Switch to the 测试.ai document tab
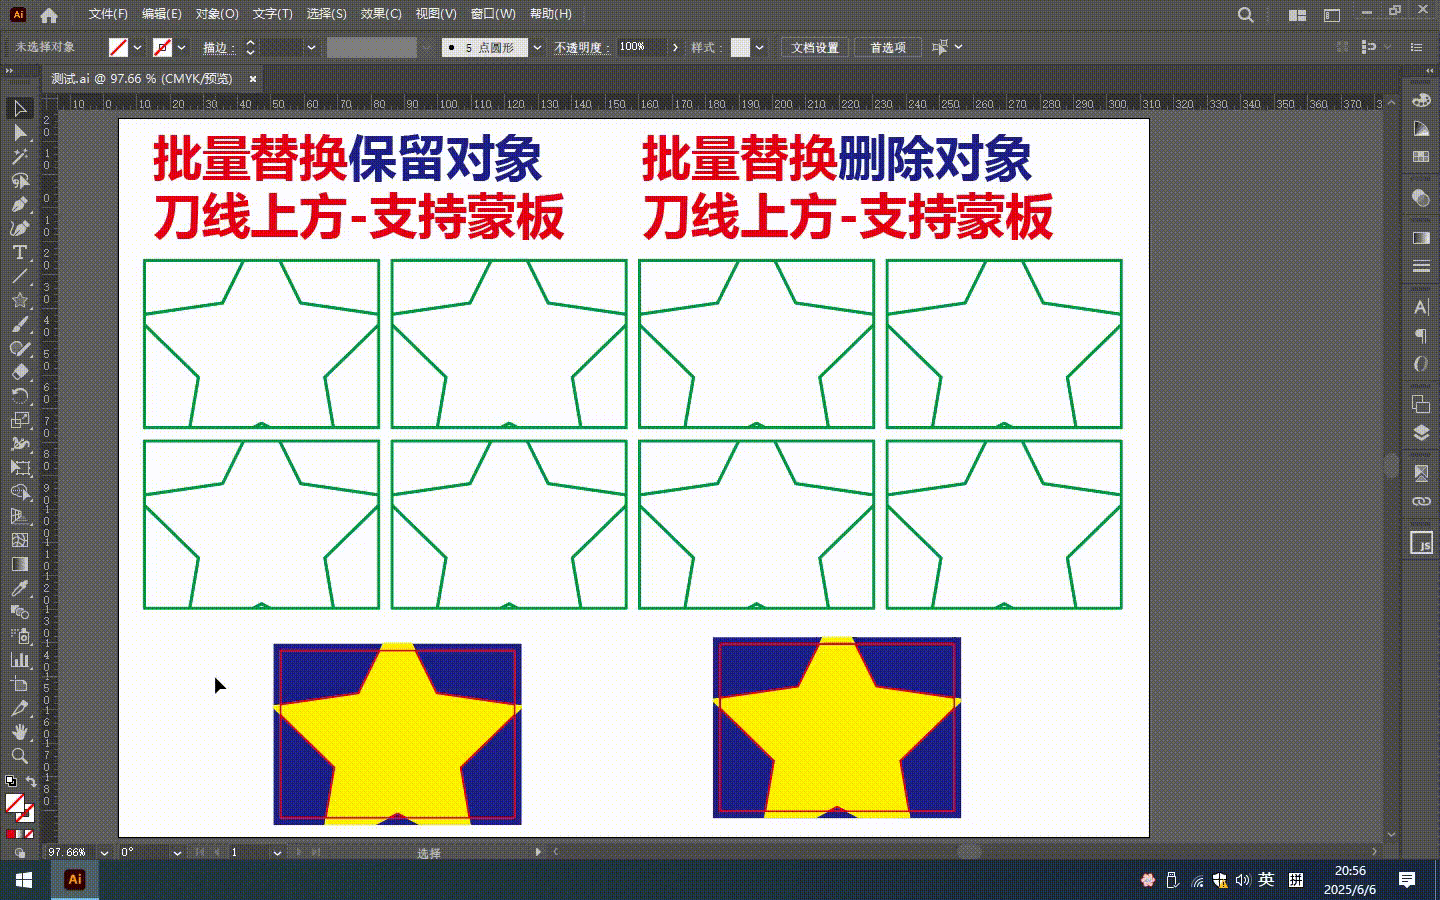Viewport: 1440px width, 900px height. (x=142, y=79)
